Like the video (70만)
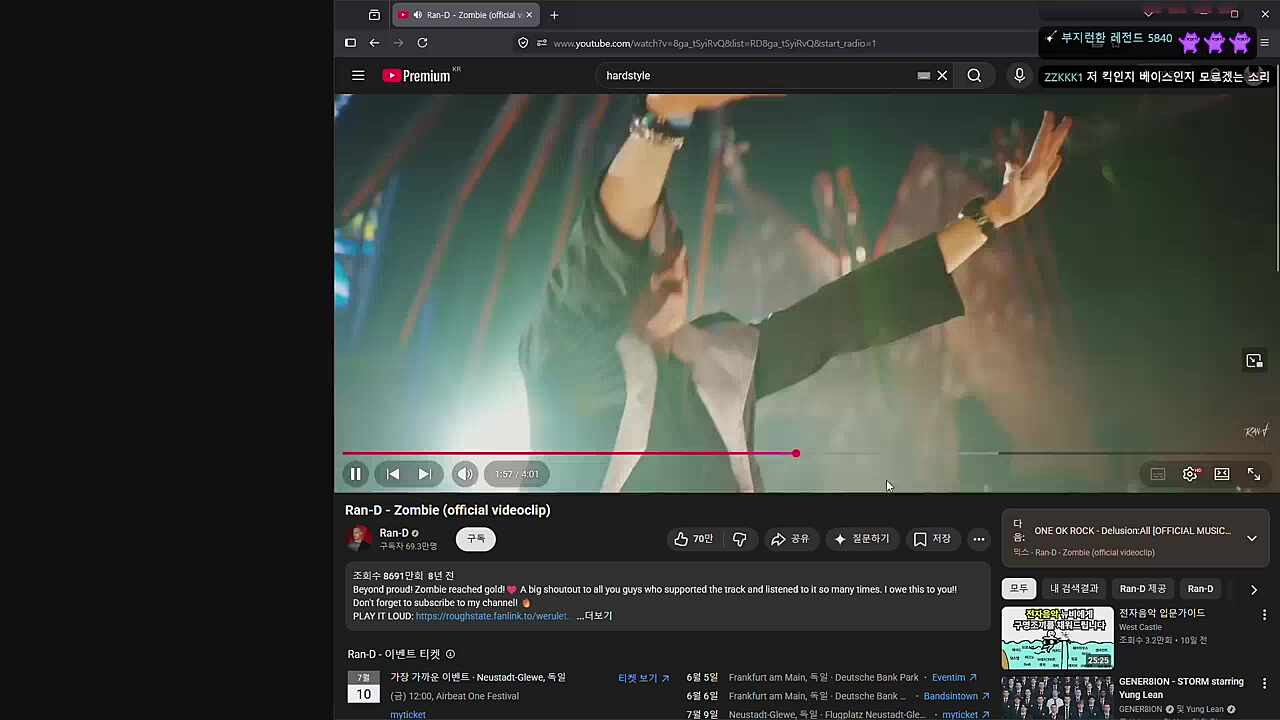 694,539
